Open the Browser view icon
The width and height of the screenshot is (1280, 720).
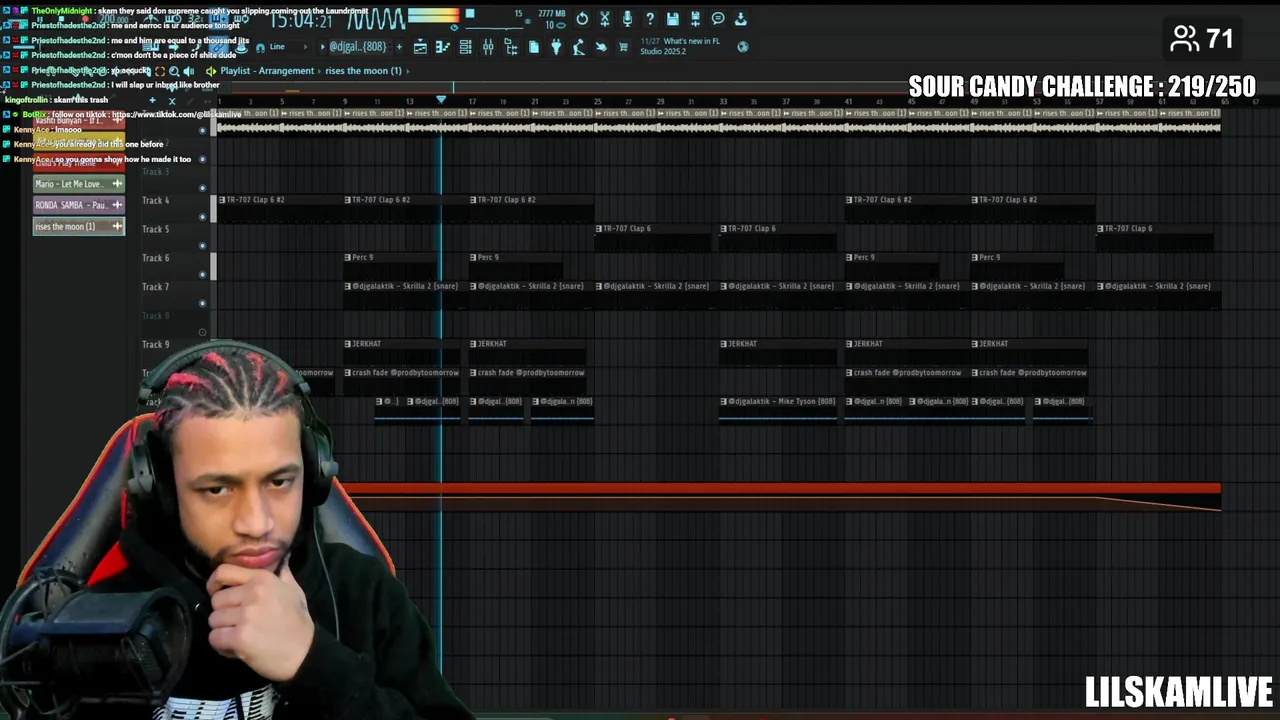pyautogui.click(x=511, y=47)
